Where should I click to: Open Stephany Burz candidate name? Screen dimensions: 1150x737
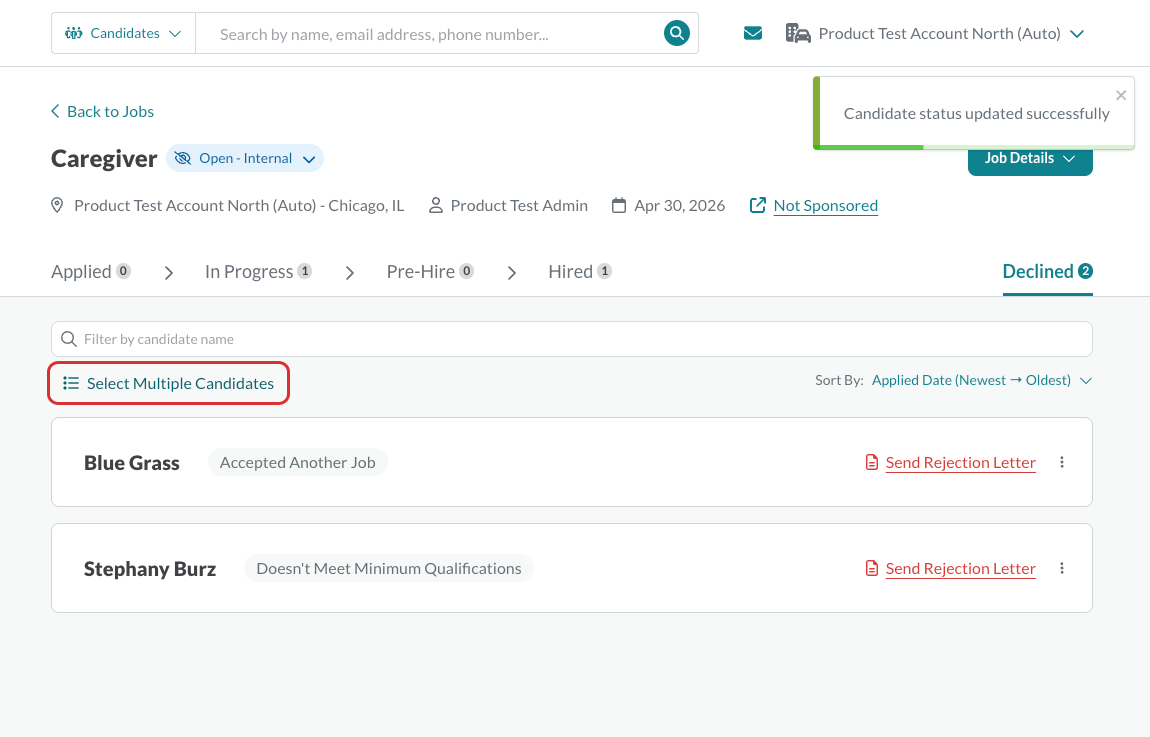point(150,569)
